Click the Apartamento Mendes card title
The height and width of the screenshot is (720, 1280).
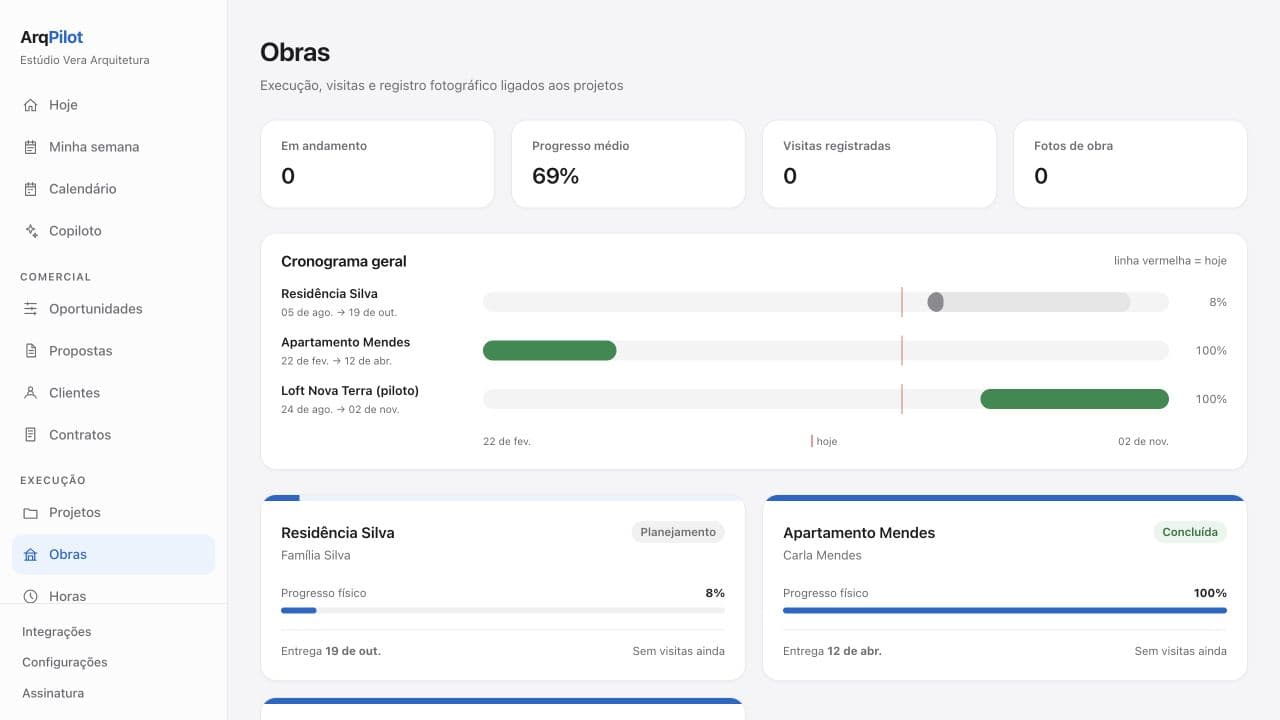(859, 533)
